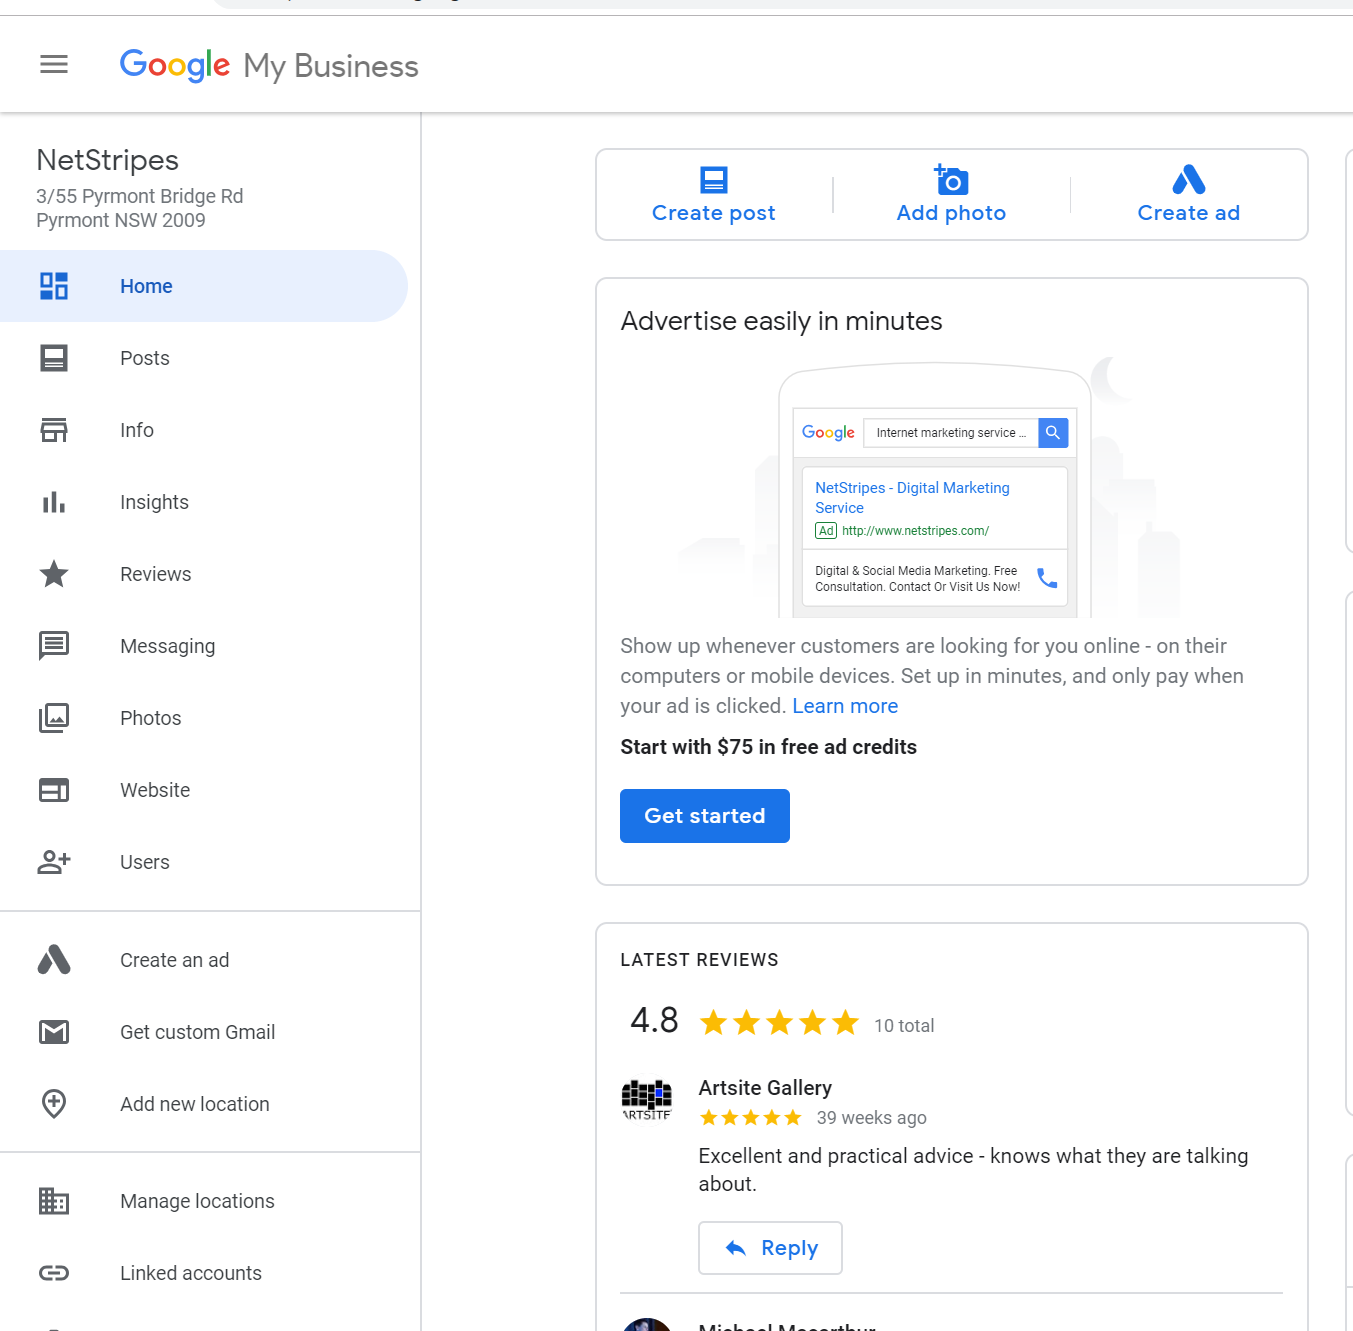This screenshot has width=1353, height=1331.
Task: Click the phone call icon in ad preview
Action: click(x=1047, y=578)
